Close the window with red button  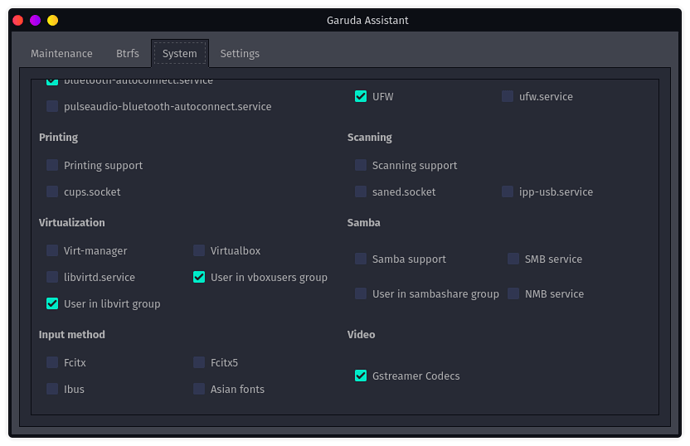[x=18, y=20]
